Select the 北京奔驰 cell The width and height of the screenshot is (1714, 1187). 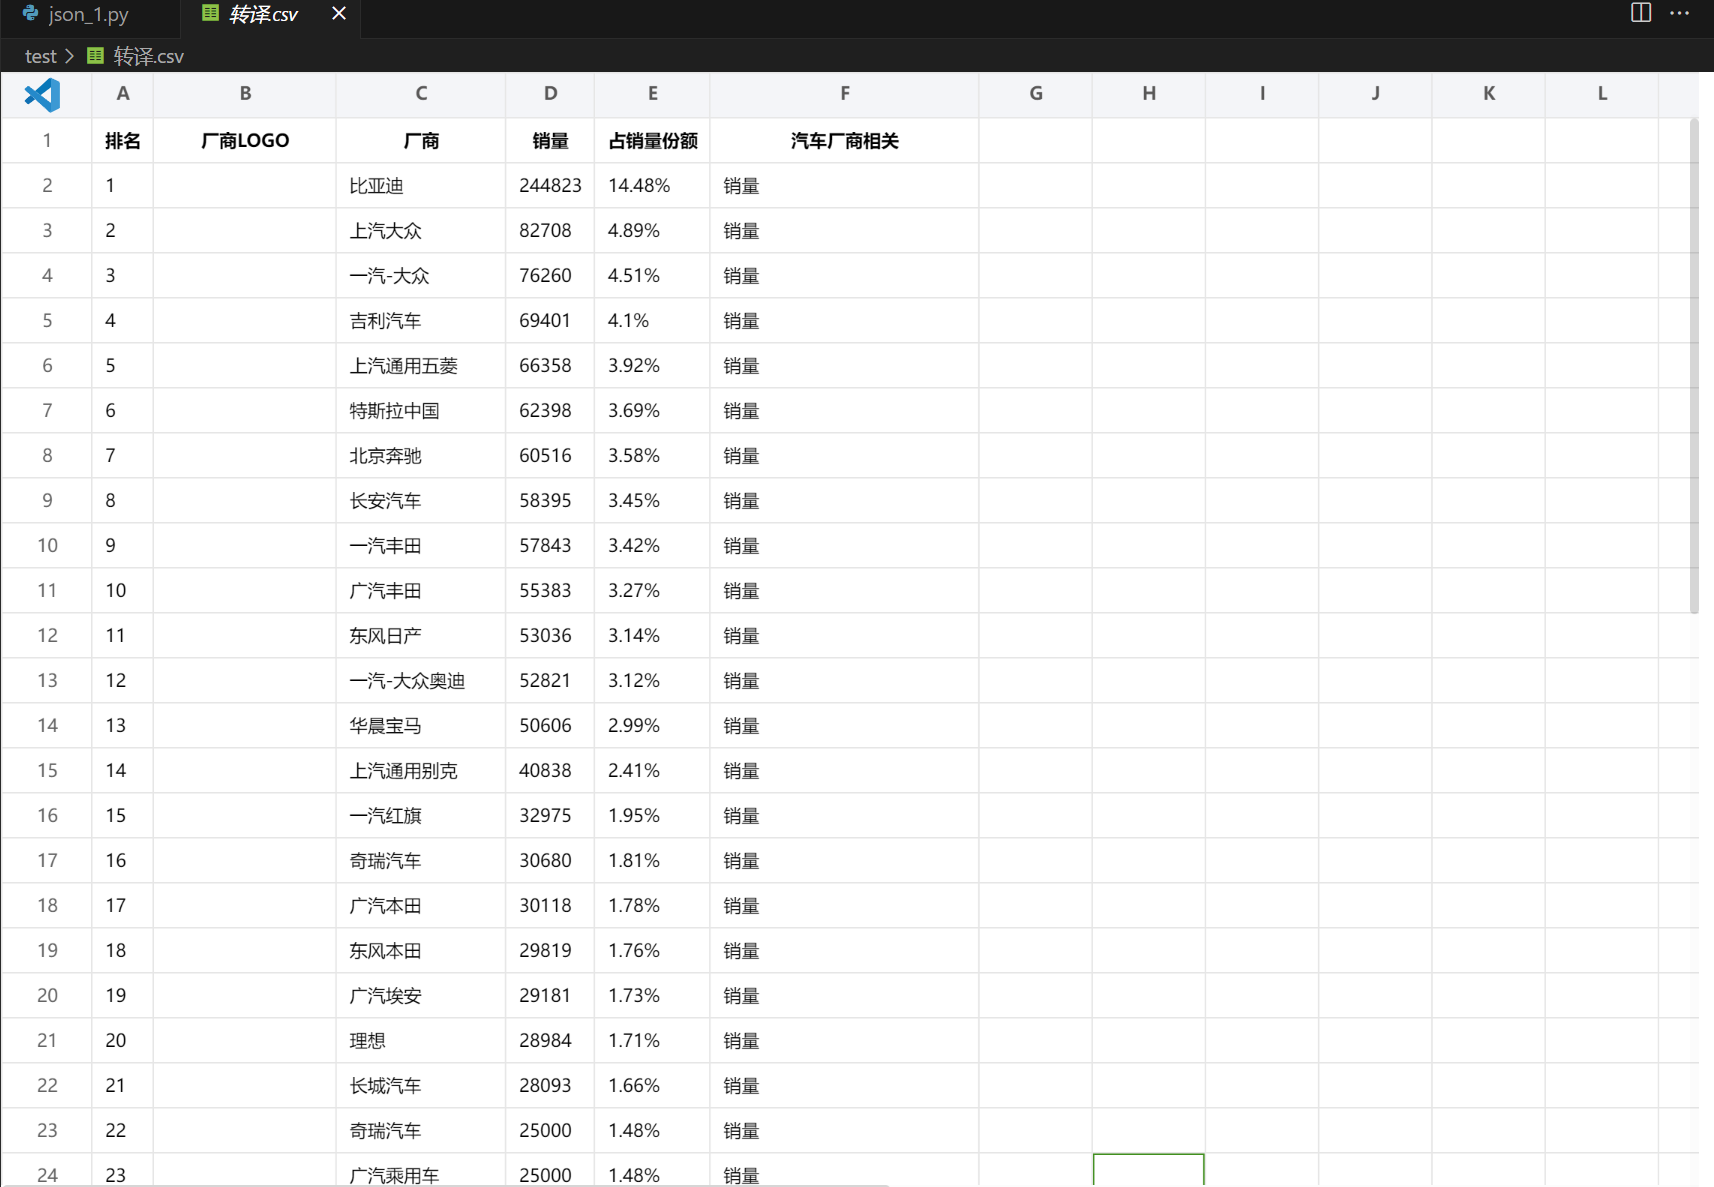pyautogui.click(x=421, y=456)
